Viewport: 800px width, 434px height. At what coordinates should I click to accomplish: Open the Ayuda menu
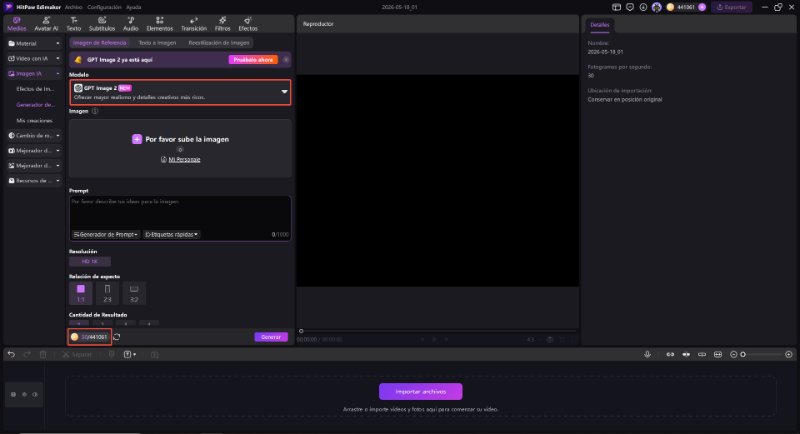click(x=134, y=7)
